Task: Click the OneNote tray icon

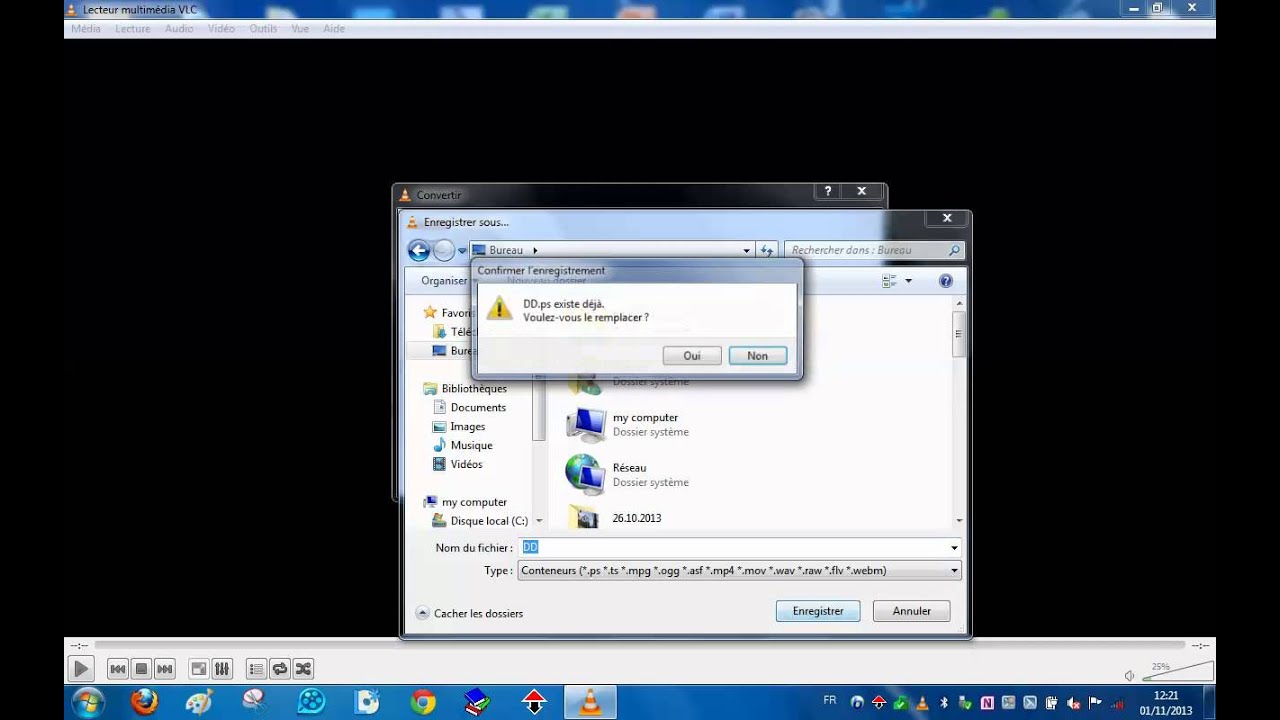Action: pos(988,702)
